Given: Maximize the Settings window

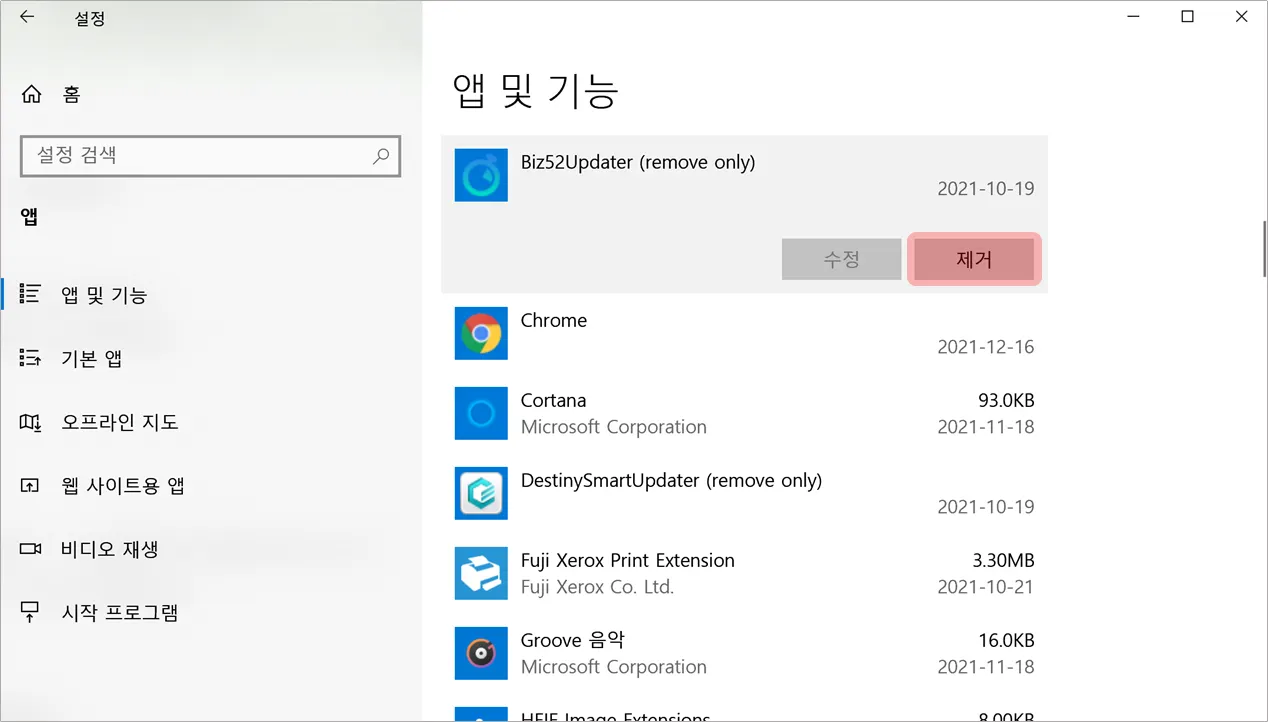Looking at the screenshot, I should coord(1187,17).
